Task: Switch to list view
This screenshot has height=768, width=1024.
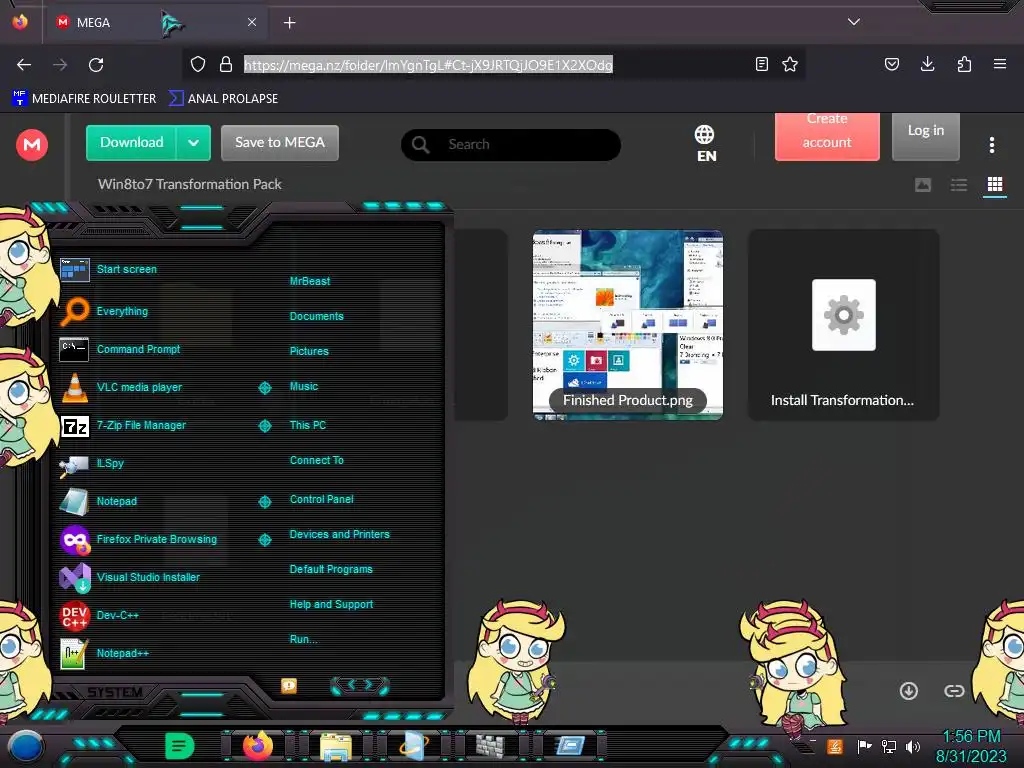Action: (x=959, y=185)
